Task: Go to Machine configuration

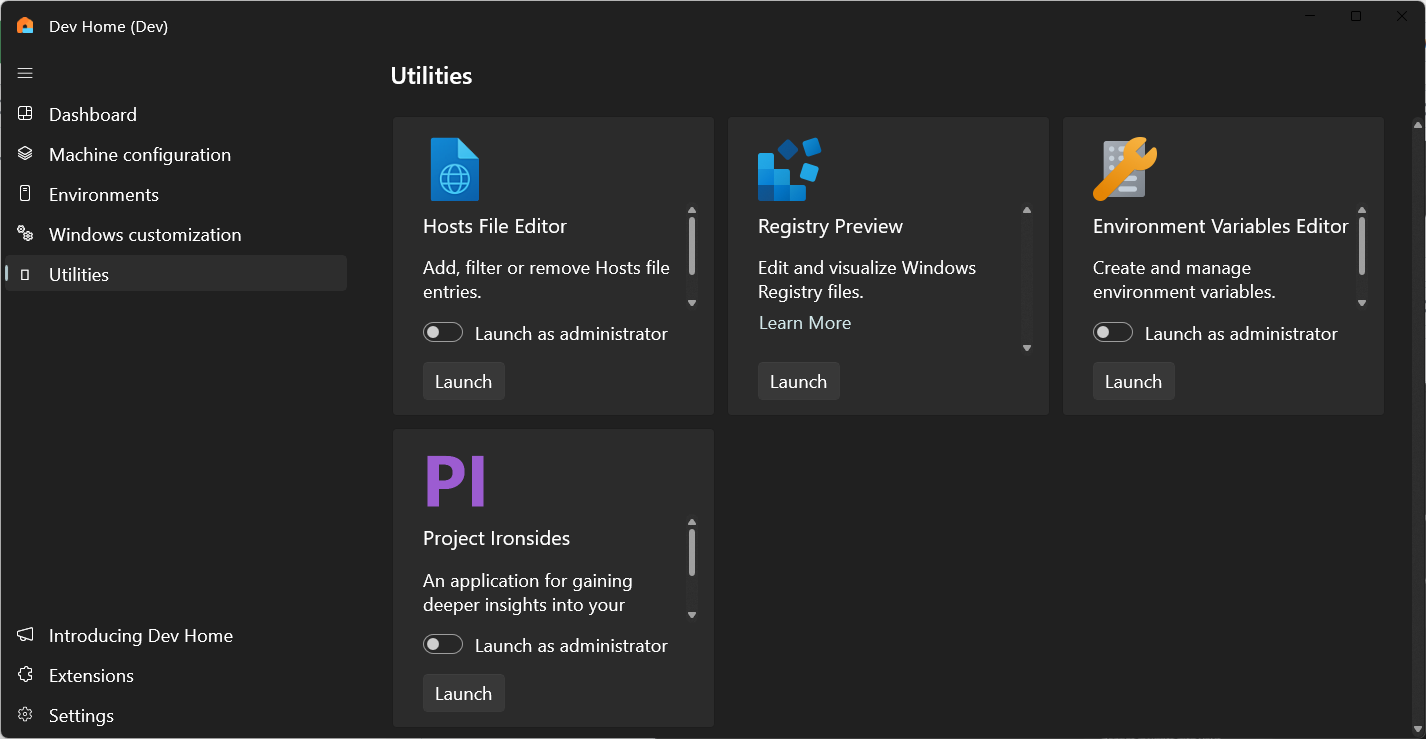Action: coord(176,154)
